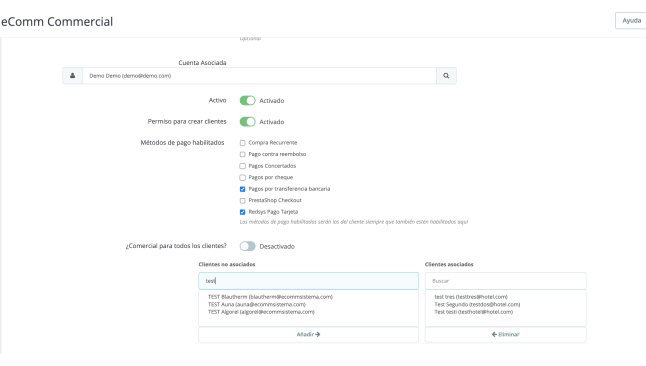Image resolution: width=646 pixels, height=366 pixels.
Task: Check the PrestaShop Checkout checkbox
Action: click(243, 201)
